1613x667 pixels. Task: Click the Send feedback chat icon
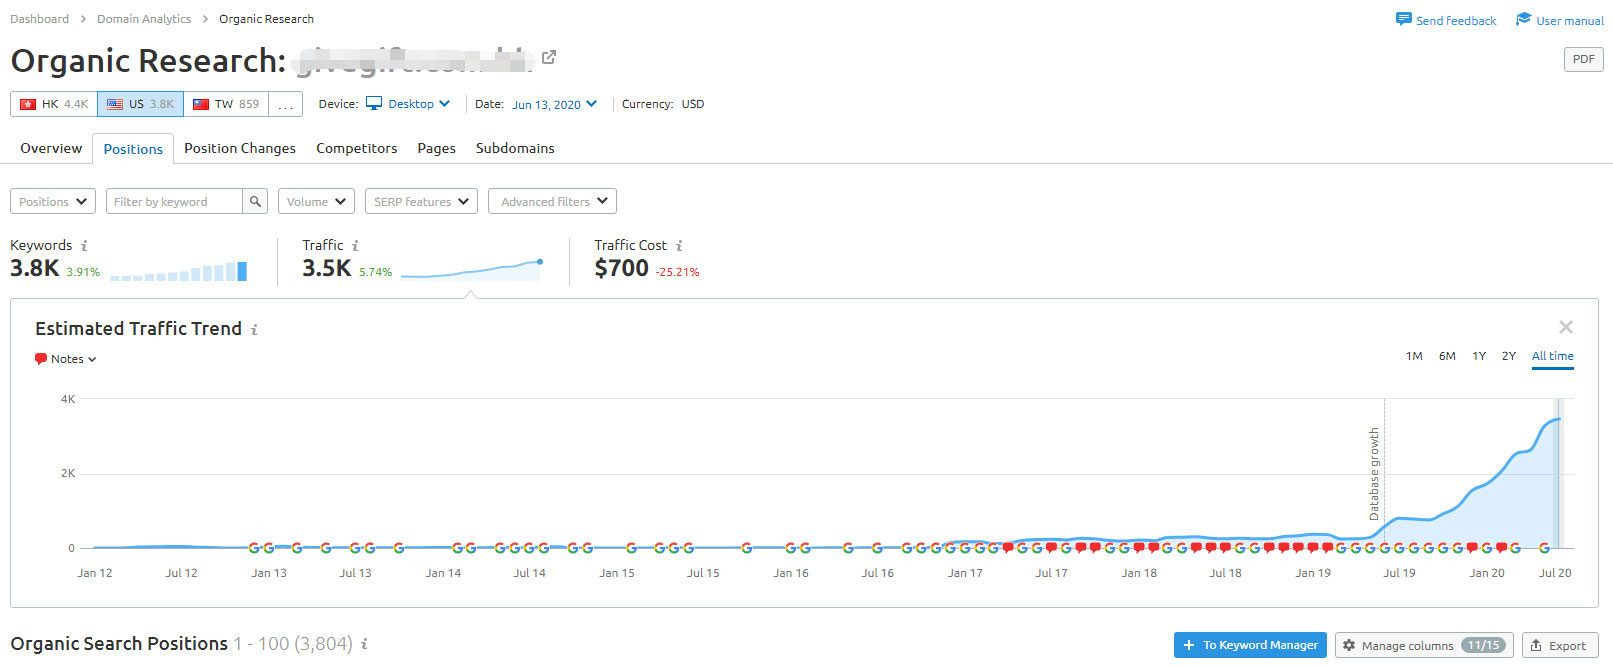coord(1403,19)
